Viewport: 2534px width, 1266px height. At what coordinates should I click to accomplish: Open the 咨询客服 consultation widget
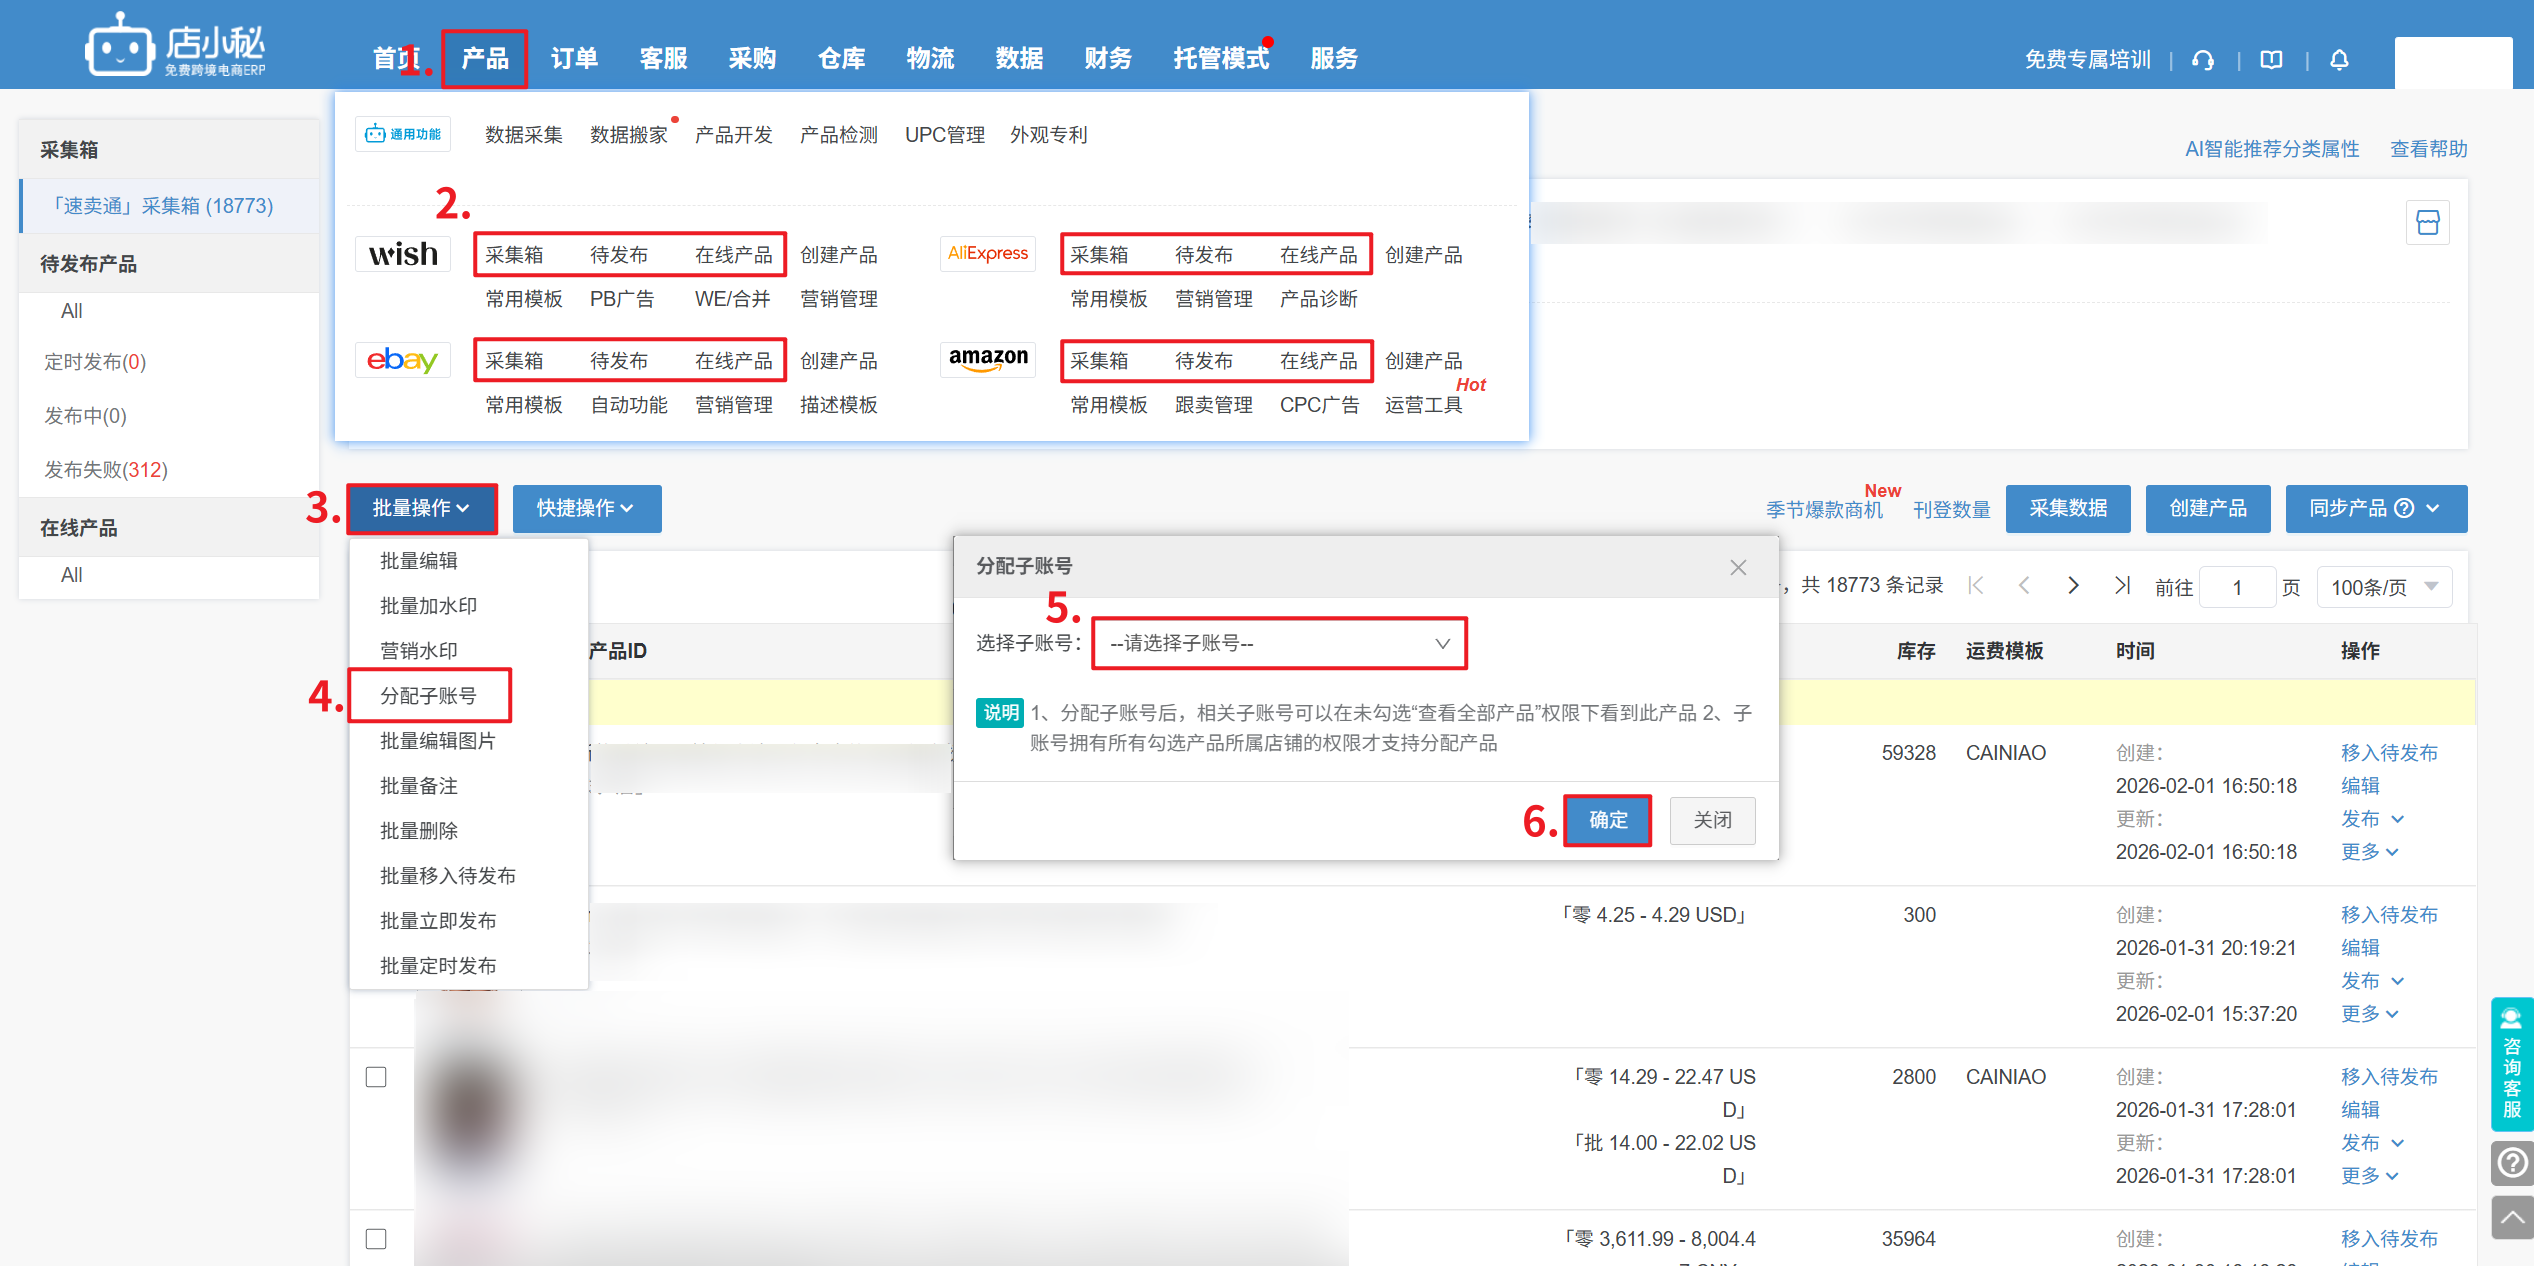click(x=2511, y=1064)
